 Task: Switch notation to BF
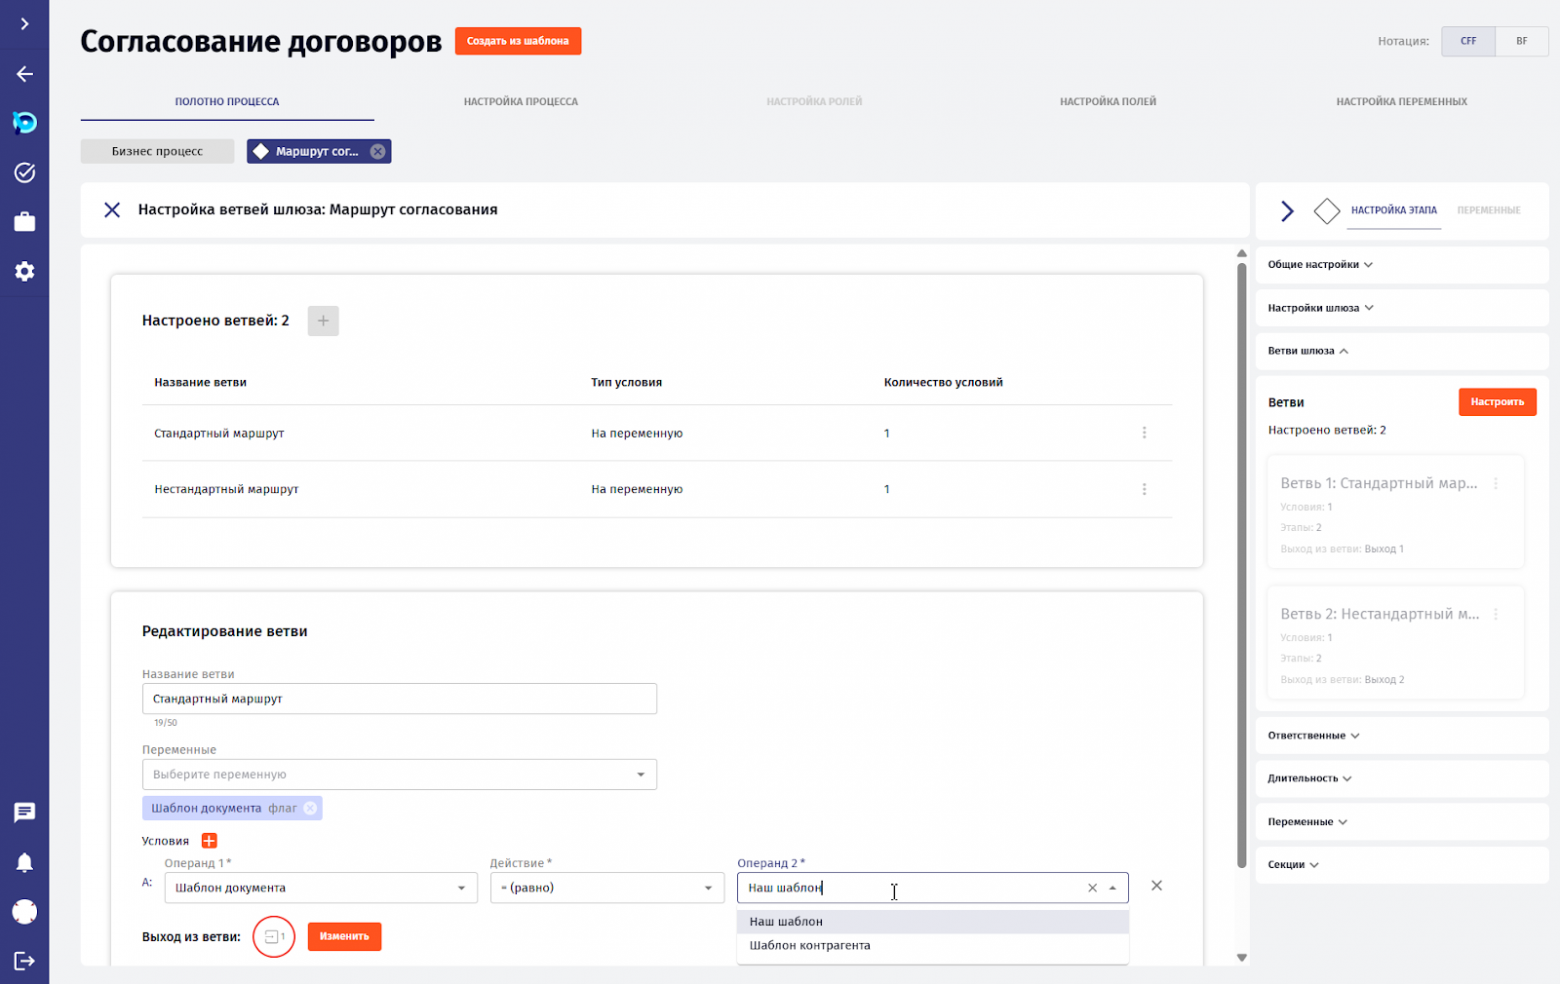point(1521,41)
